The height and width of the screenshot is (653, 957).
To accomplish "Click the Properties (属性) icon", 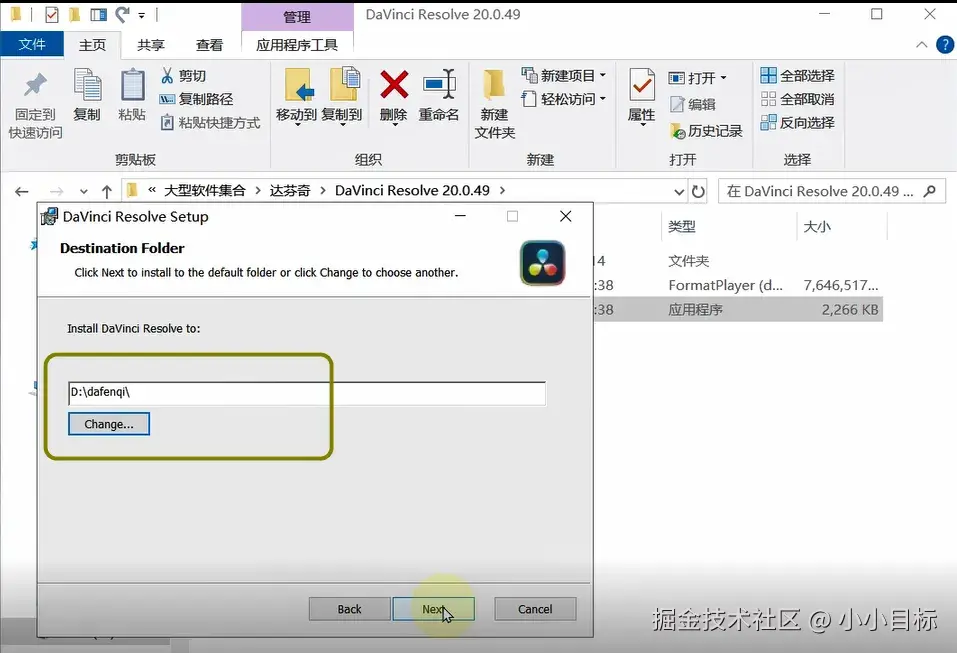I will pyautogui.click(x=641, y=85).
